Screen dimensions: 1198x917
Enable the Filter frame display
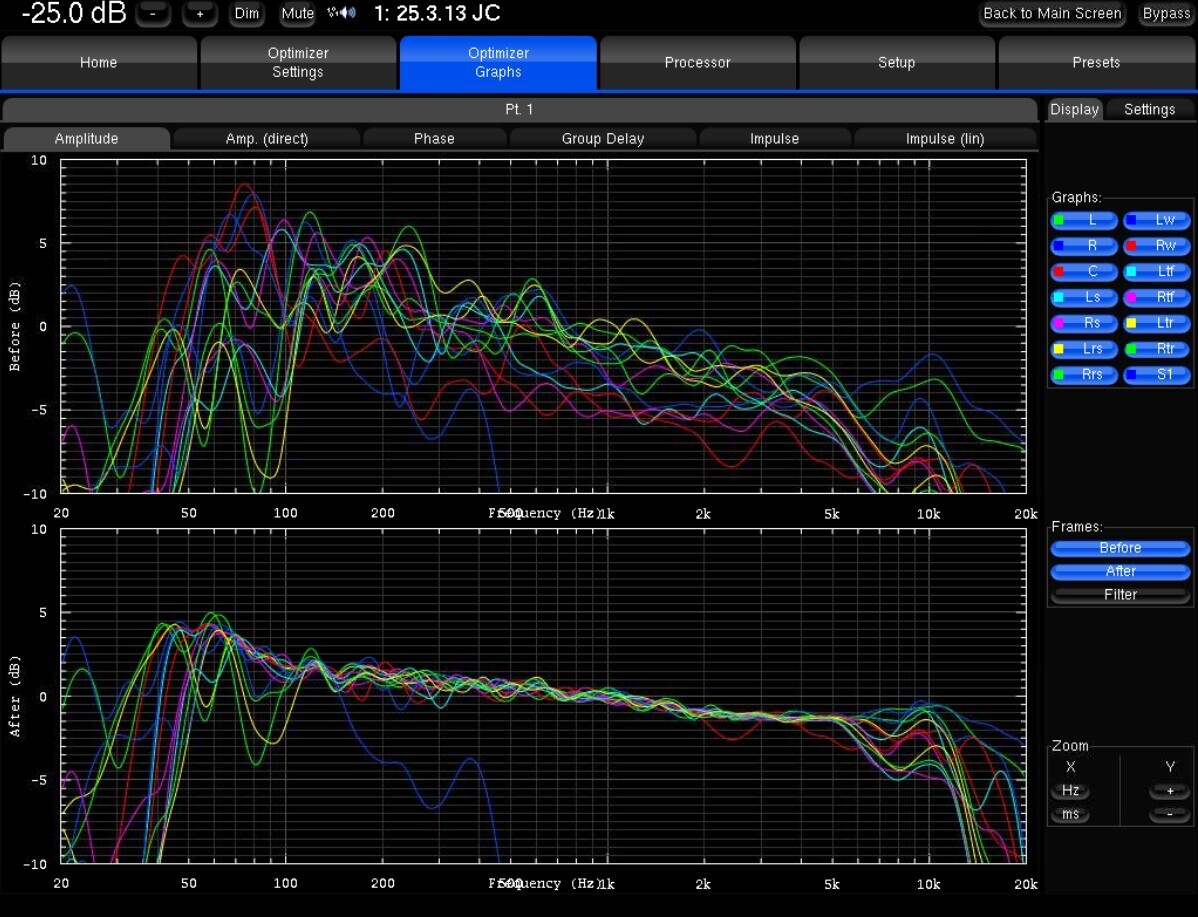[x=1120, y=594]
